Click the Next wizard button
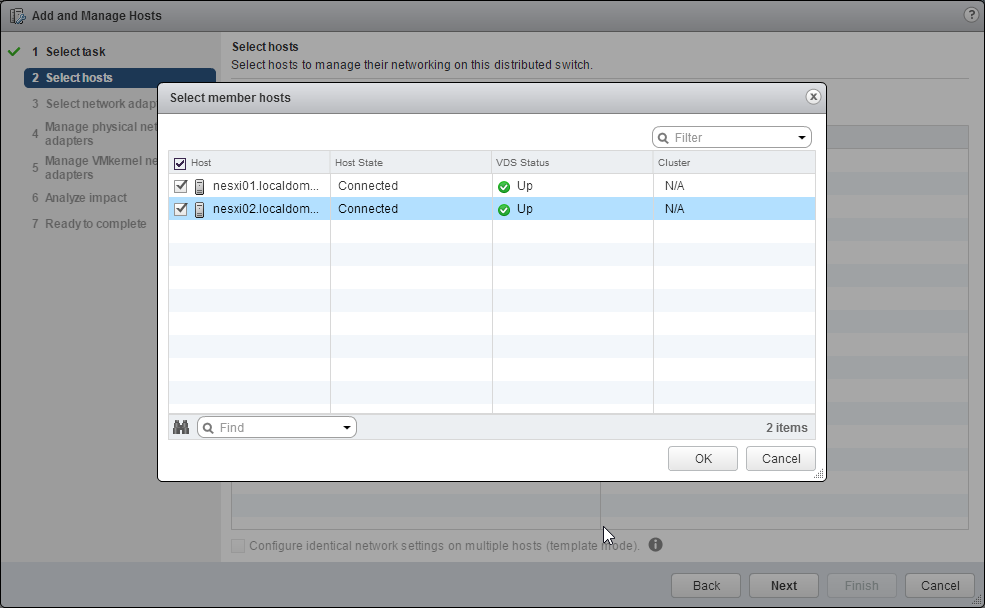Image resolution: width=985 pixels, height=608 pixels. [x=783, y=586]
